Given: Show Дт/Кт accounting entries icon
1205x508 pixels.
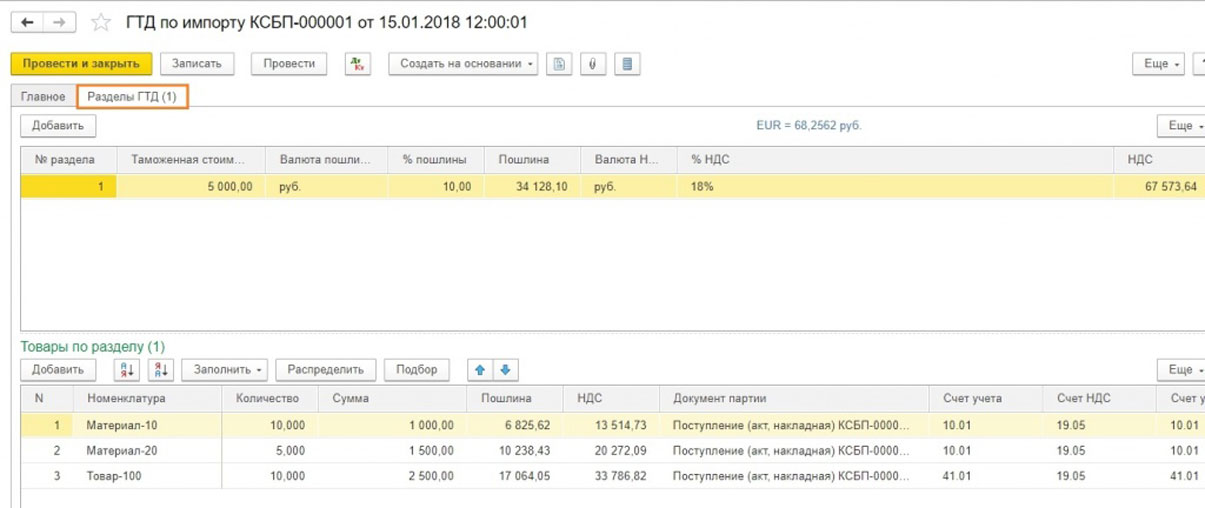Looking at the screenshot, I should [357, 64].
